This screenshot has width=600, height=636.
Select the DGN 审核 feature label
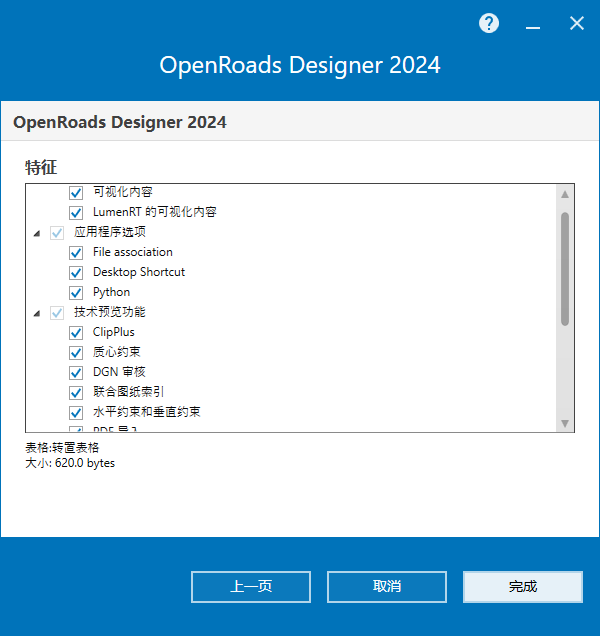click(x=119, y=372)
